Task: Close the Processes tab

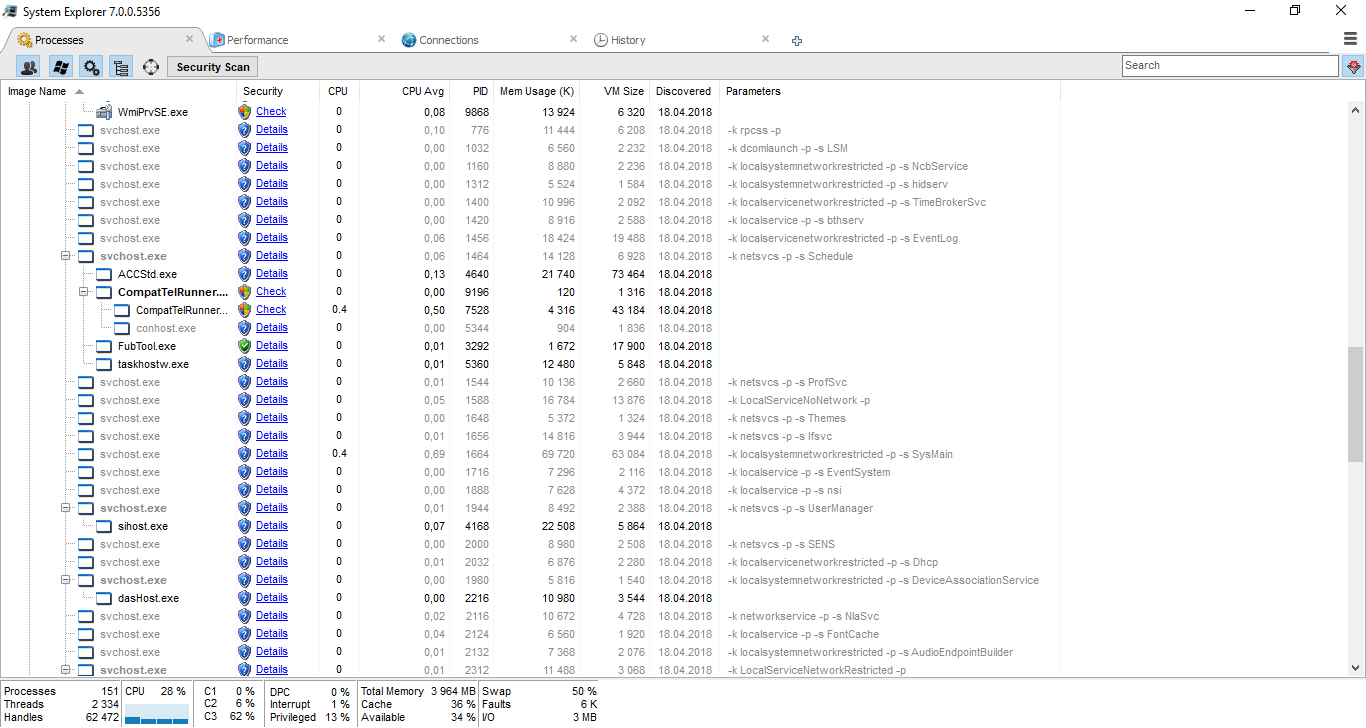Action: 189,39
